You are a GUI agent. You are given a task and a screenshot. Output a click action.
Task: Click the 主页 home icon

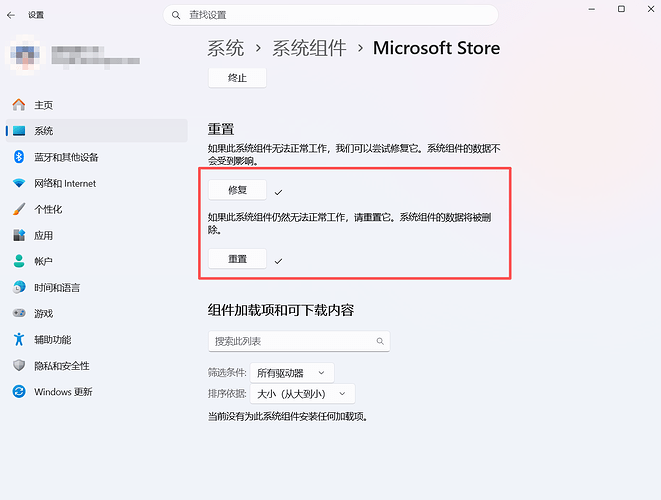point(19,105)
